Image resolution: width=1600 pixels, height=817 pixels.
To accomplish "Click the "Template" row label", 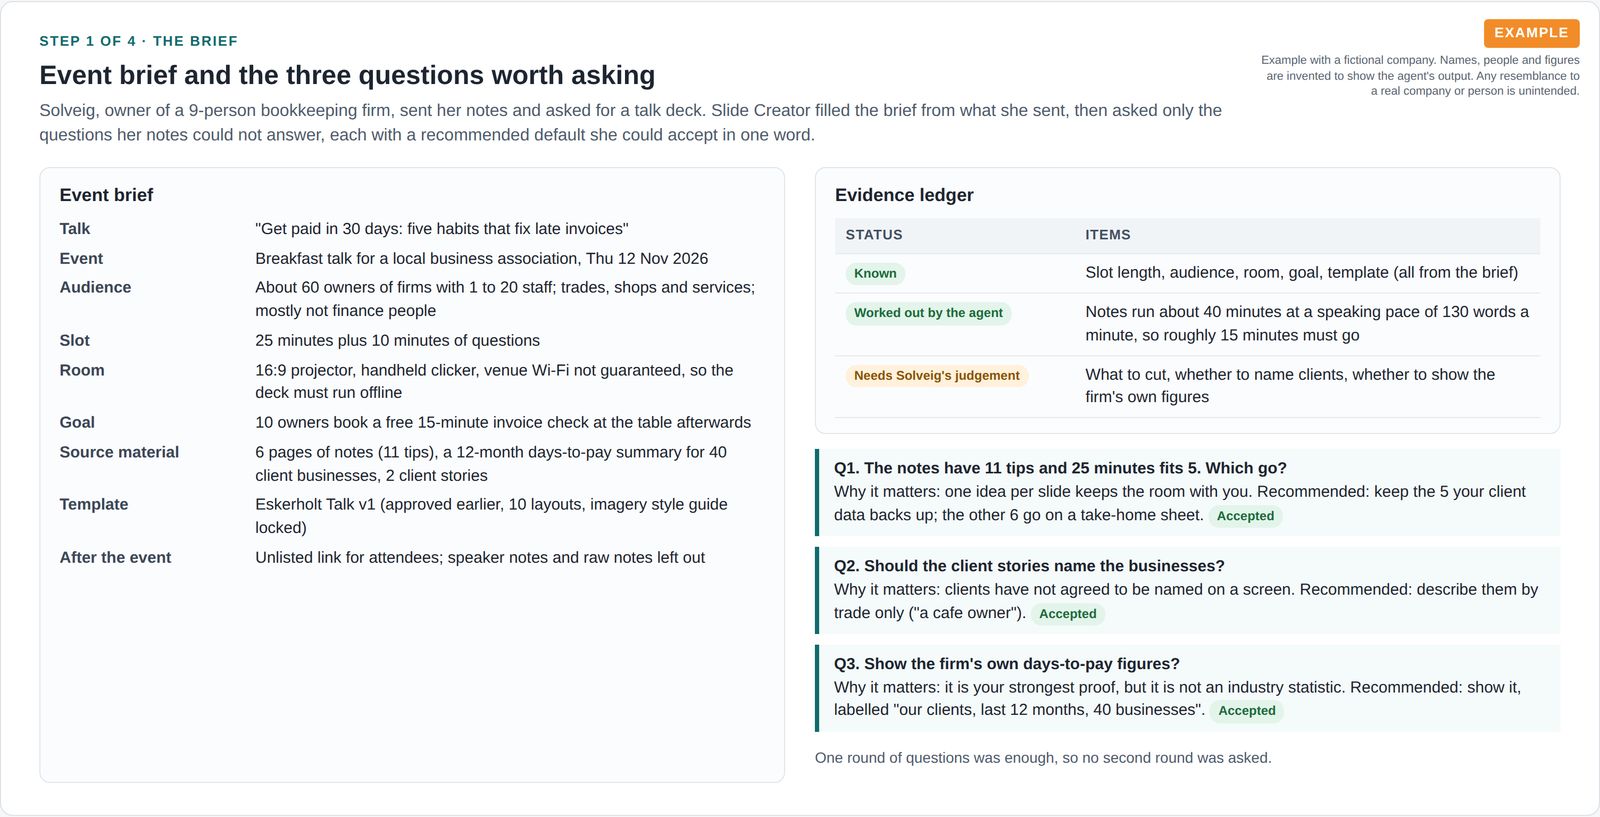I will pyautogui.click(x=94, y=504).
